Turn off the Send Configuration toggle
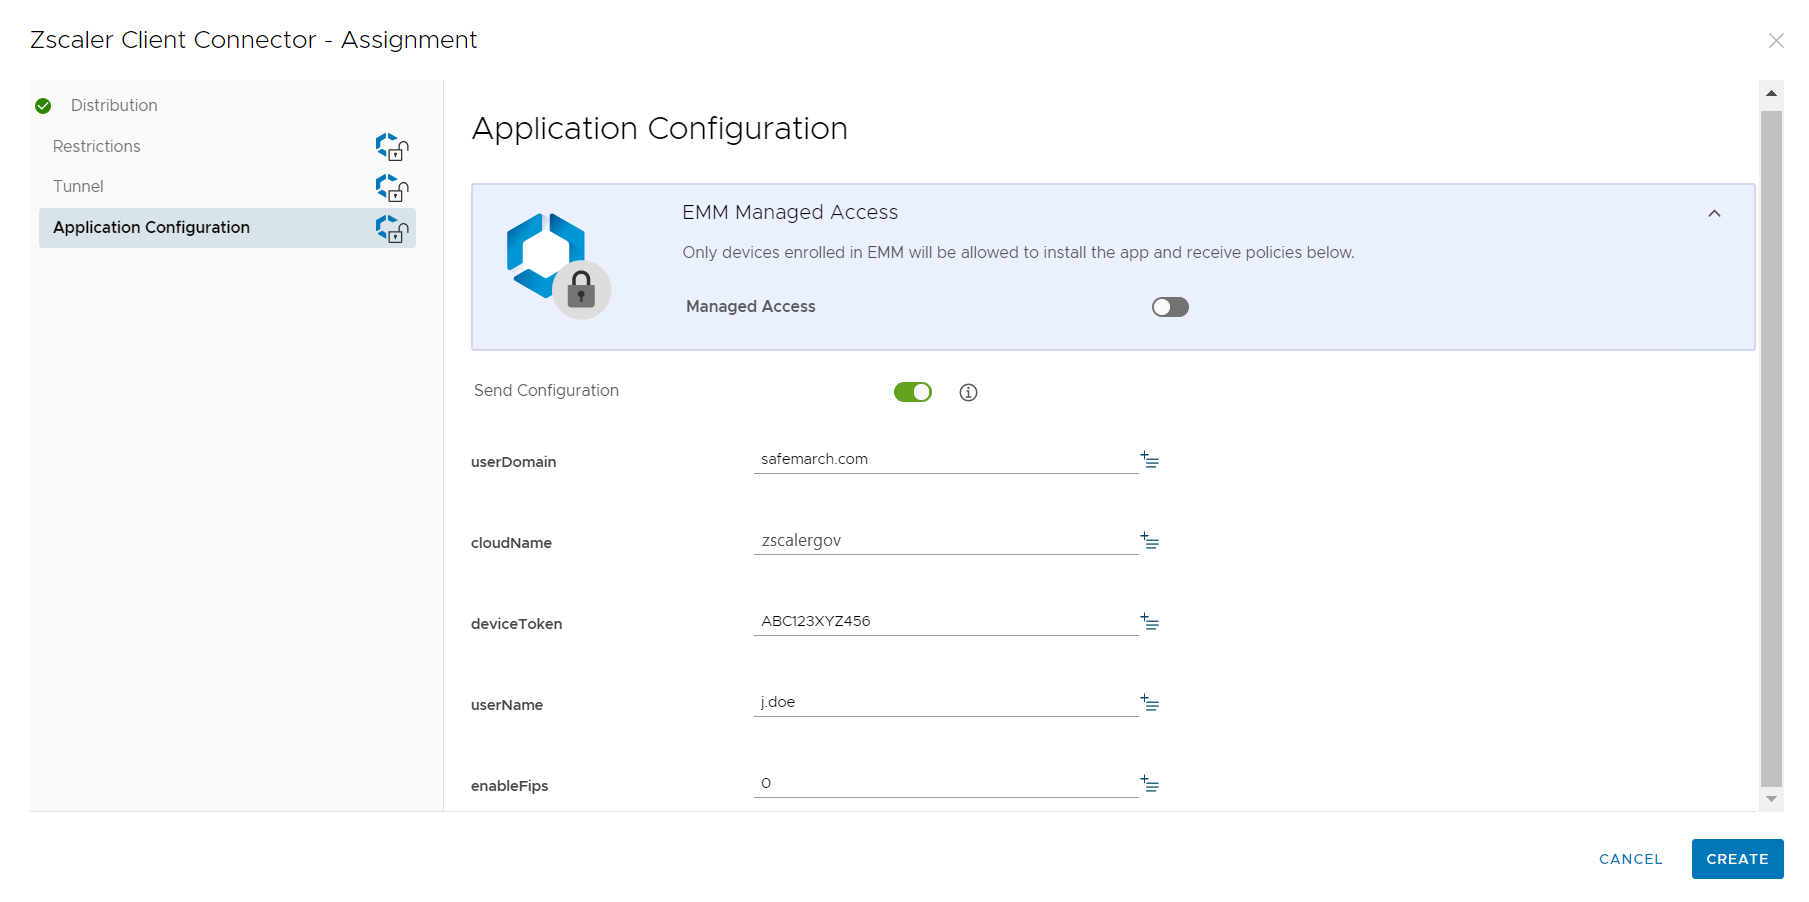 pos(913,392)
